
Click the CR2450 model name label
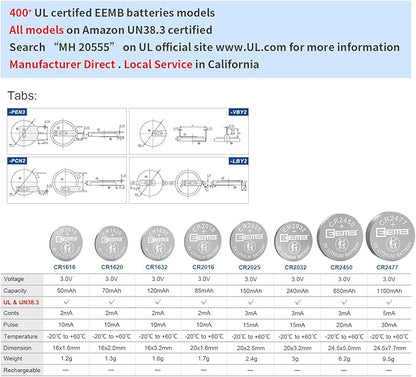tap(341, 267)
